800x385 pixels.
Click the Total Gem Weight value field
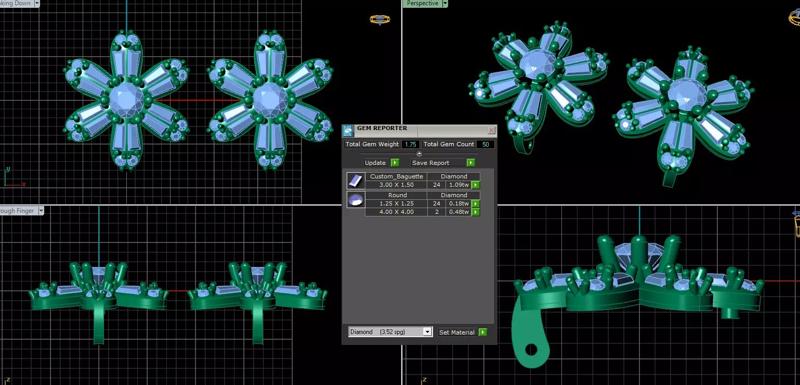coord(410,144)
